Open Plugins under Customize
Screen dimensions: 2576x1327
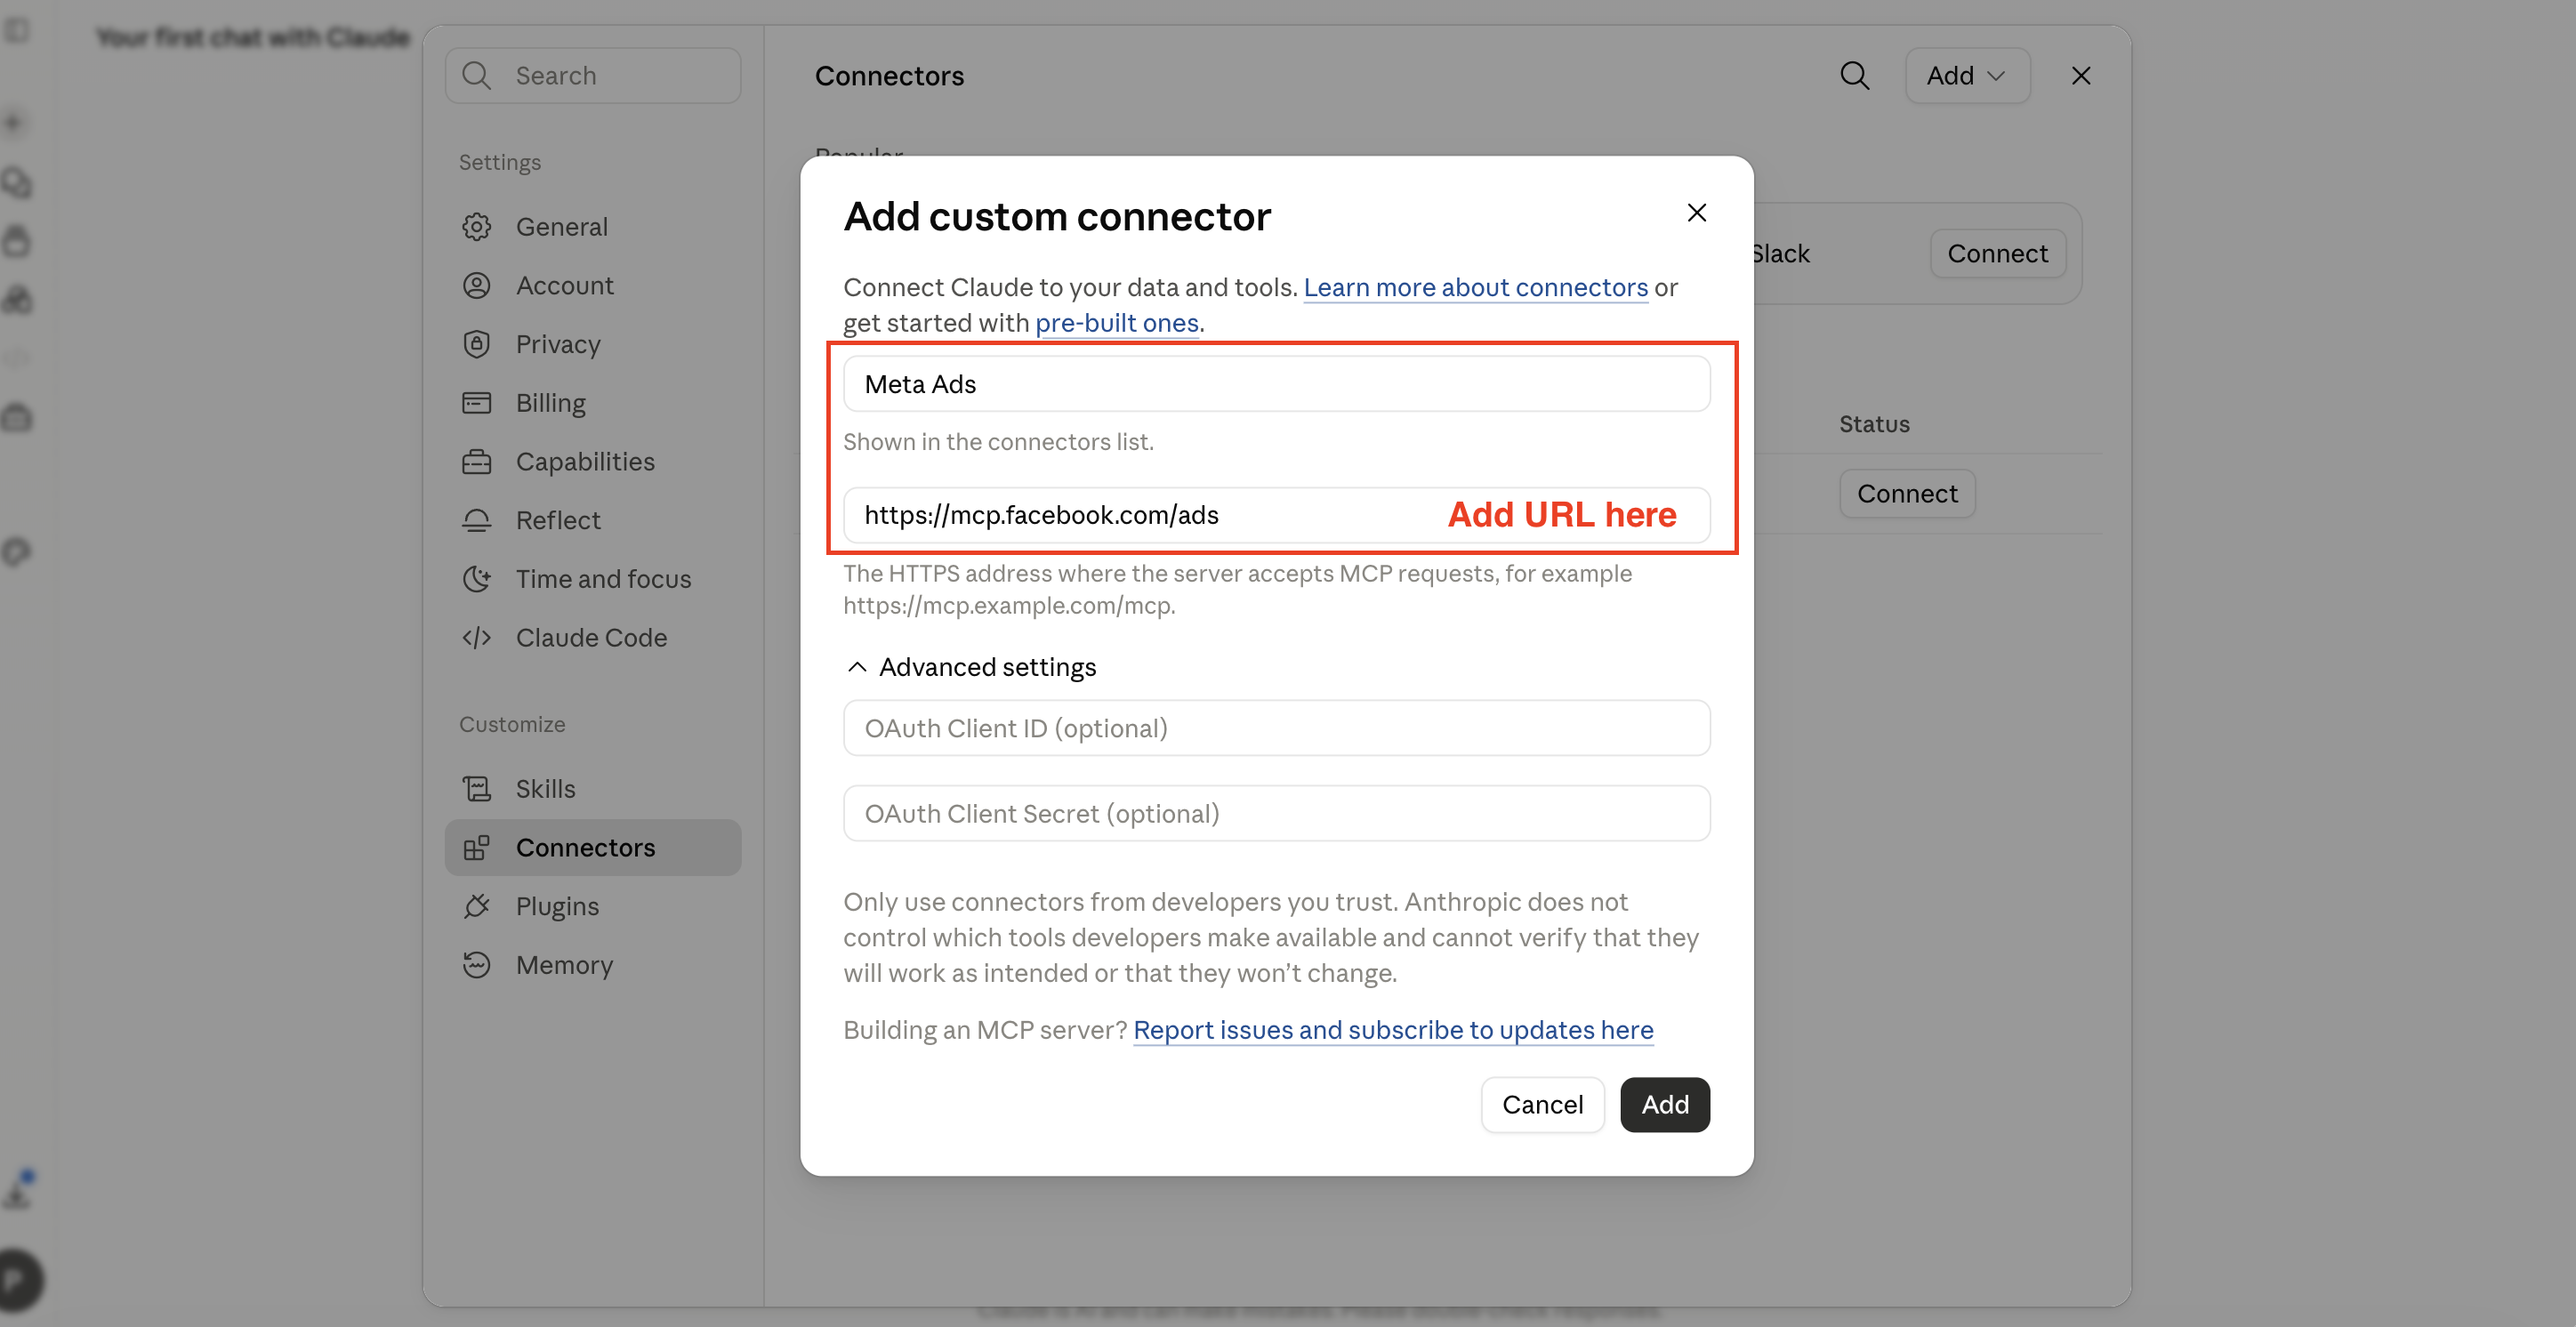(x=593, y=906)
